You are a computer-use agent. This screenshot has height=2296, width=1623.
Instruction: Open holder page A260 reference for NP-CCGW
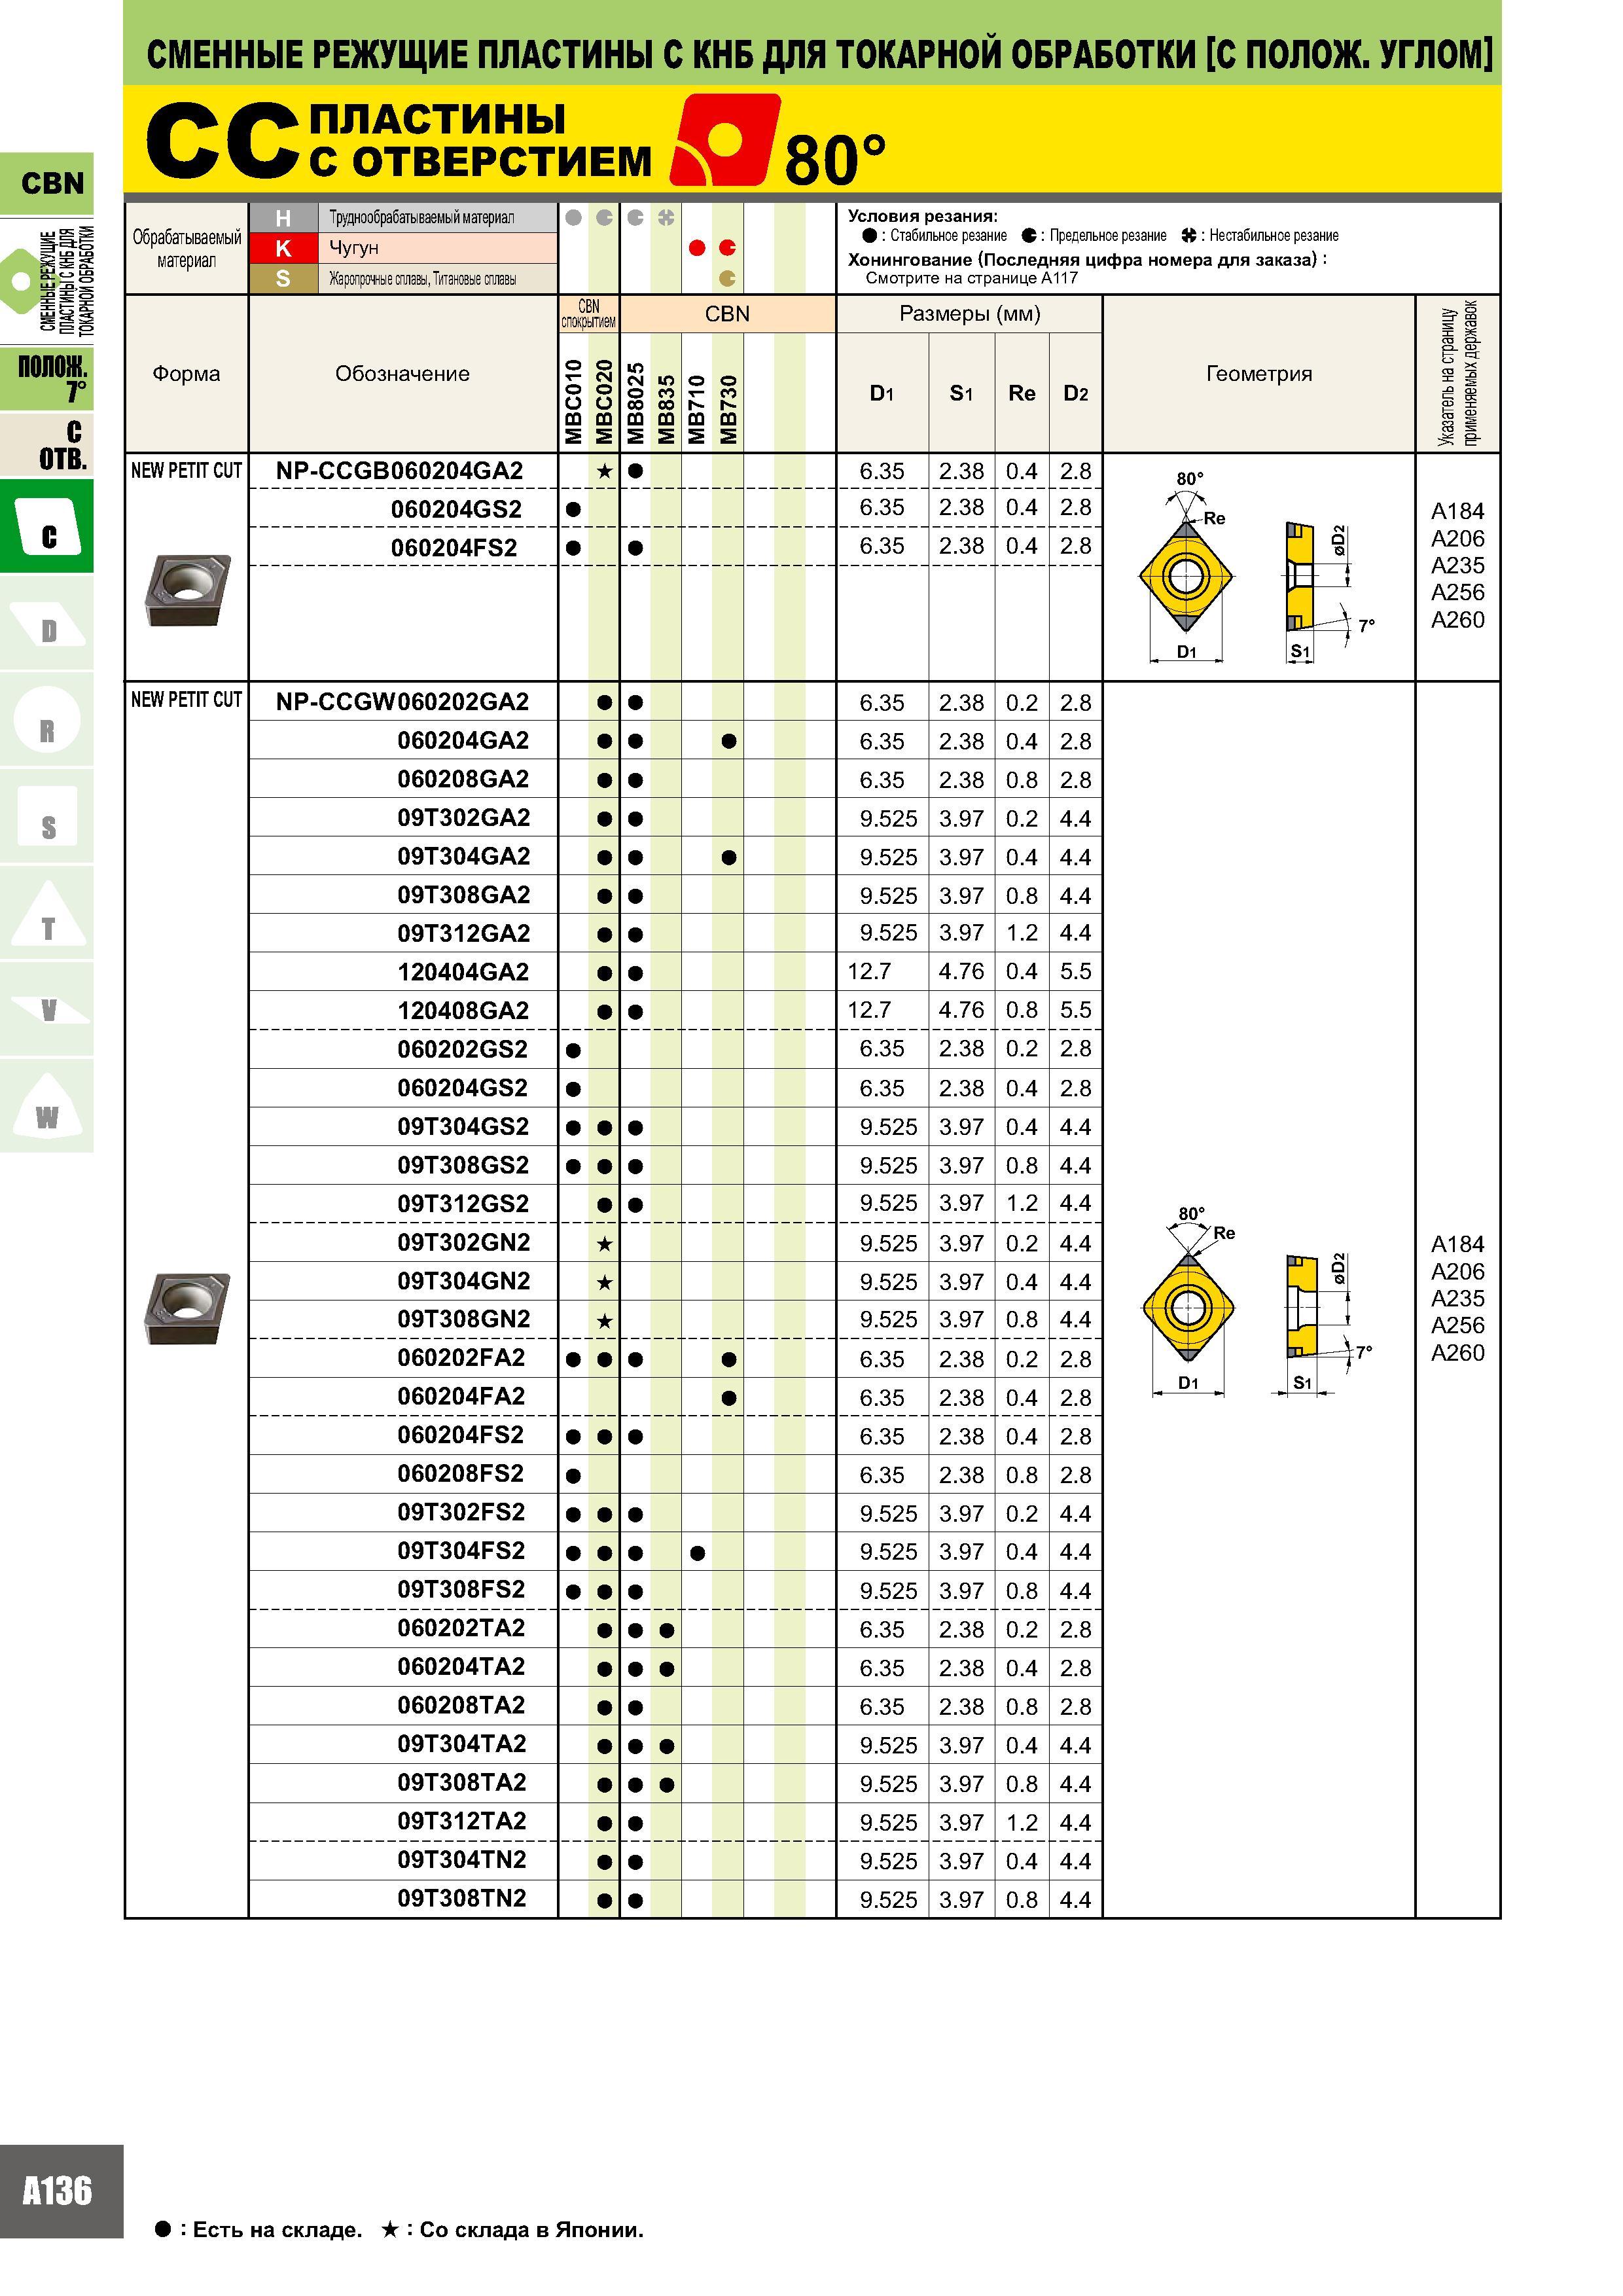(x=1458, y=1353)
